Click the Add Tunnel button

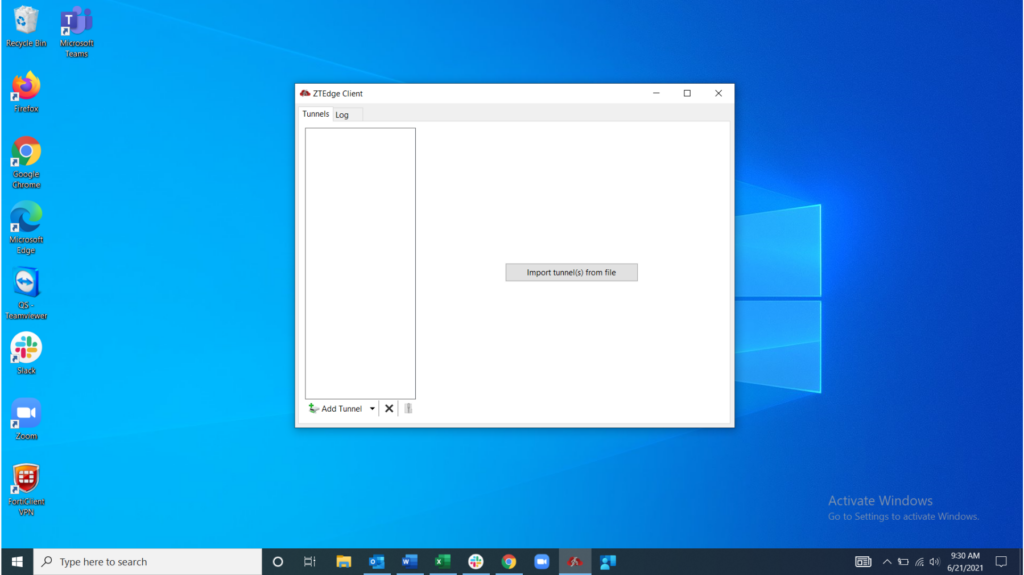pos(336,409)
